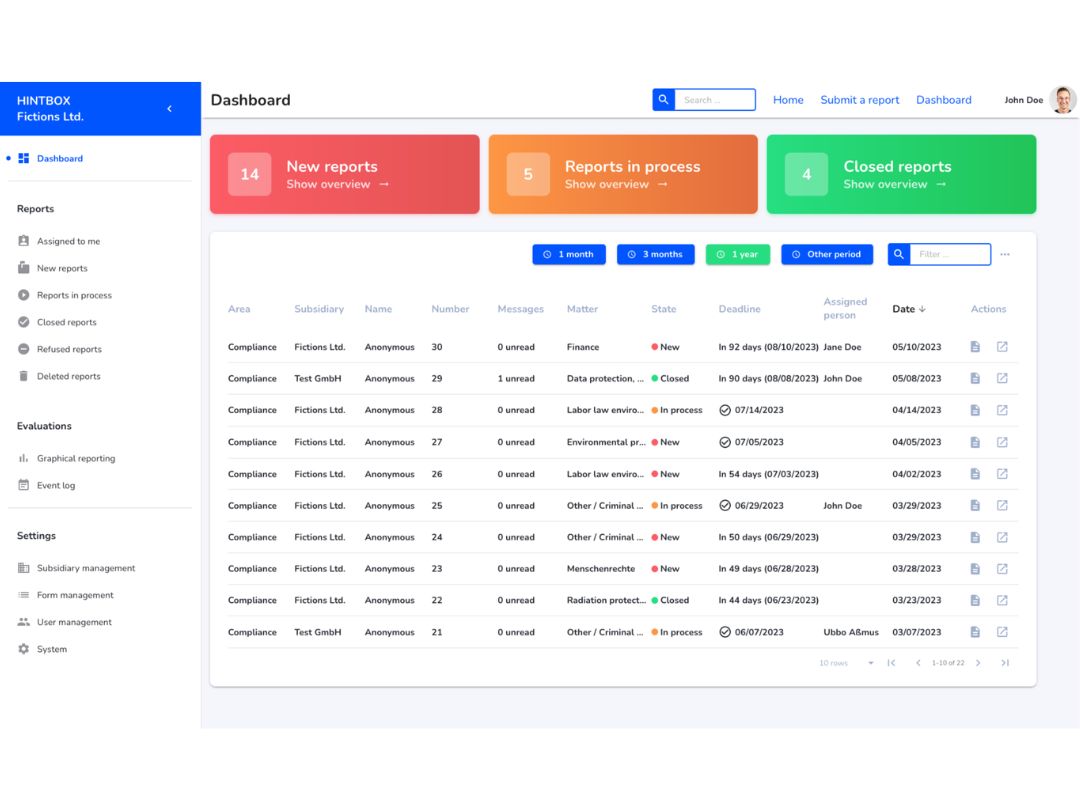
Task: Open document icon for report 25
Action: pyautogui.click(x=975, y=506)
